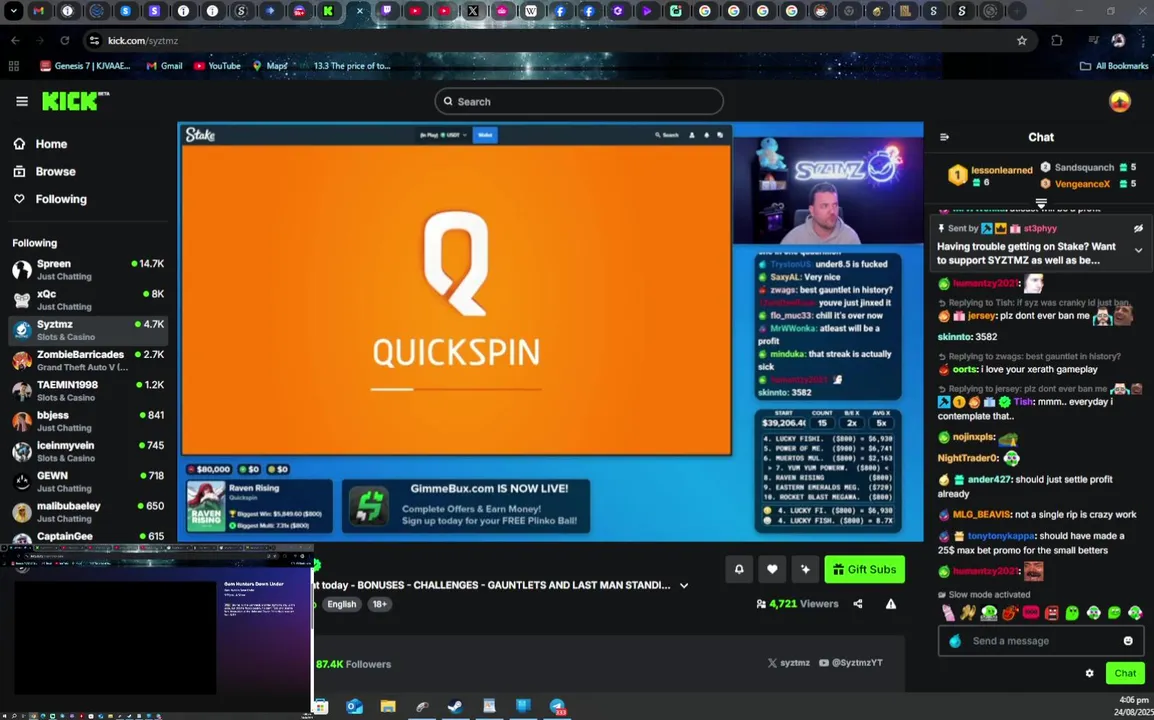Click the share icon beside Viewers count

pyautogui.click(x=858, y=604)
